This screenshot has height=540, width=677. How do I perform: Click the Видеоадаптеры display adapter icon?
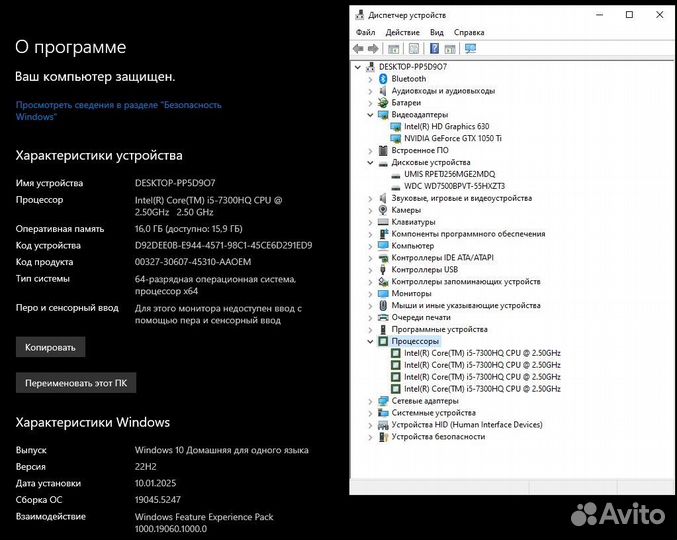pyautogui.click(x=383, y=115)
